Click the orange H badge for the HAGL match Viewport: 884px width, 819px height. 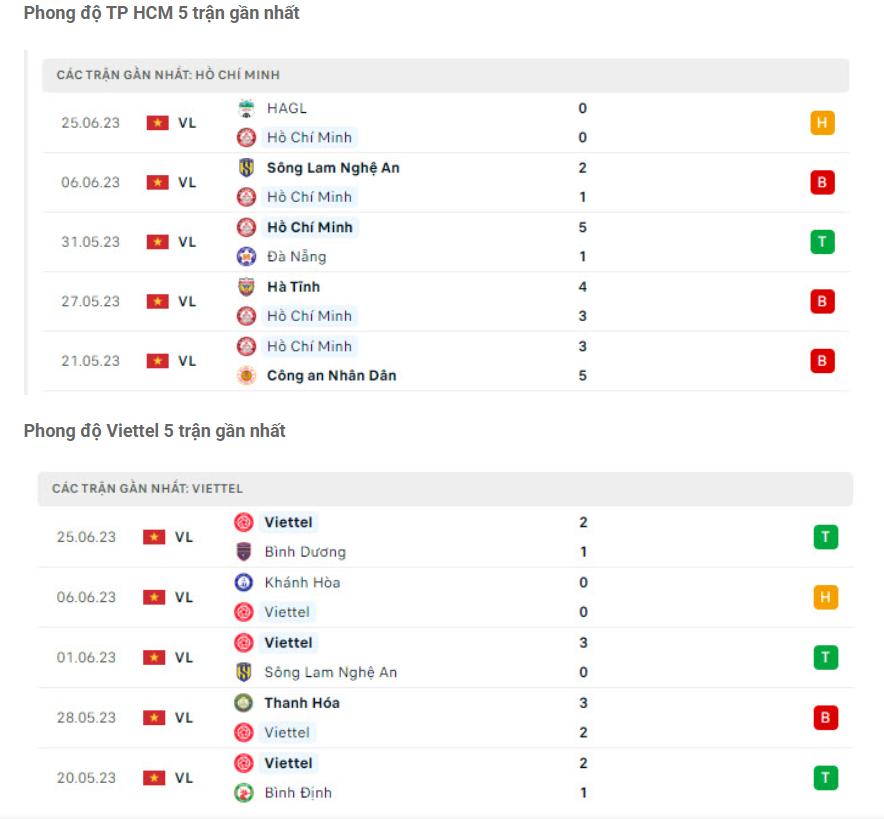822,123
